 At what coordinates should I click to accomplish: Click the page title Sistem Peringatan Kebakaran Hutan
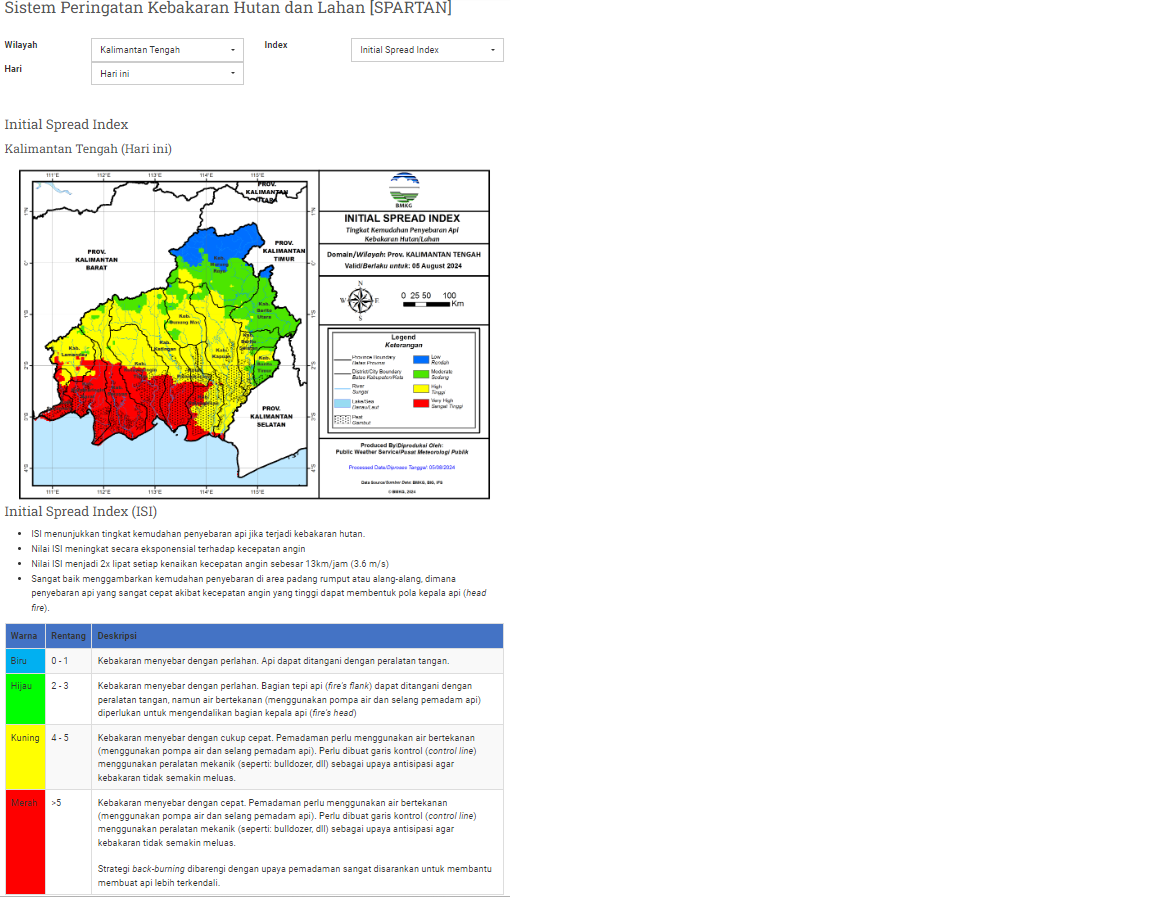pyautogui.click(x=228, y=8)
